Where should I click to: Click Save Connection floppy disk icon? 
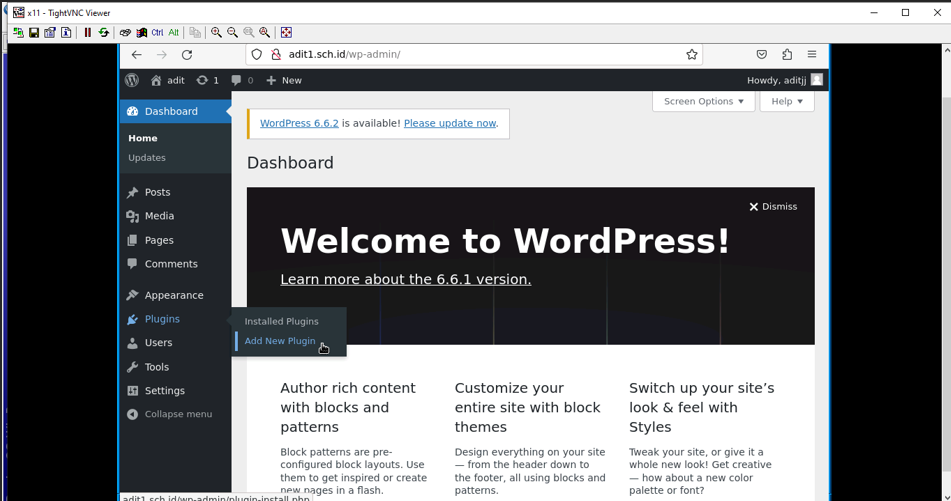[x=34, y=33]
